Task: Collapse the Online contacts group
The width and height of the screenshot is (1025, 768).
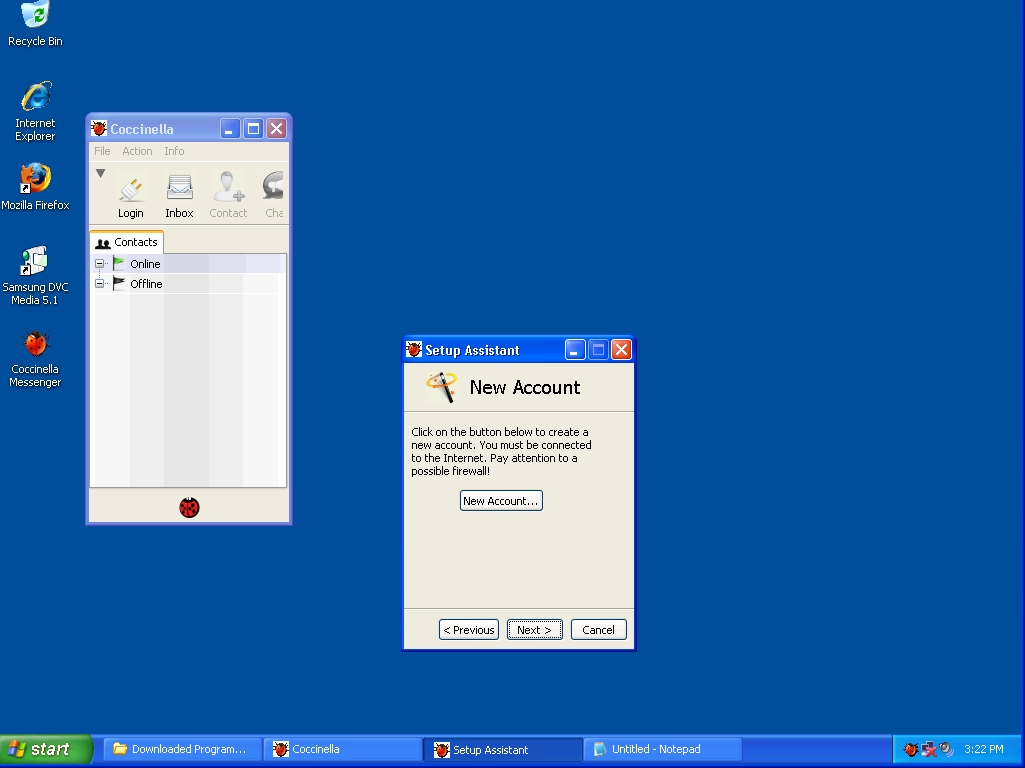Action: coord(99,263)
